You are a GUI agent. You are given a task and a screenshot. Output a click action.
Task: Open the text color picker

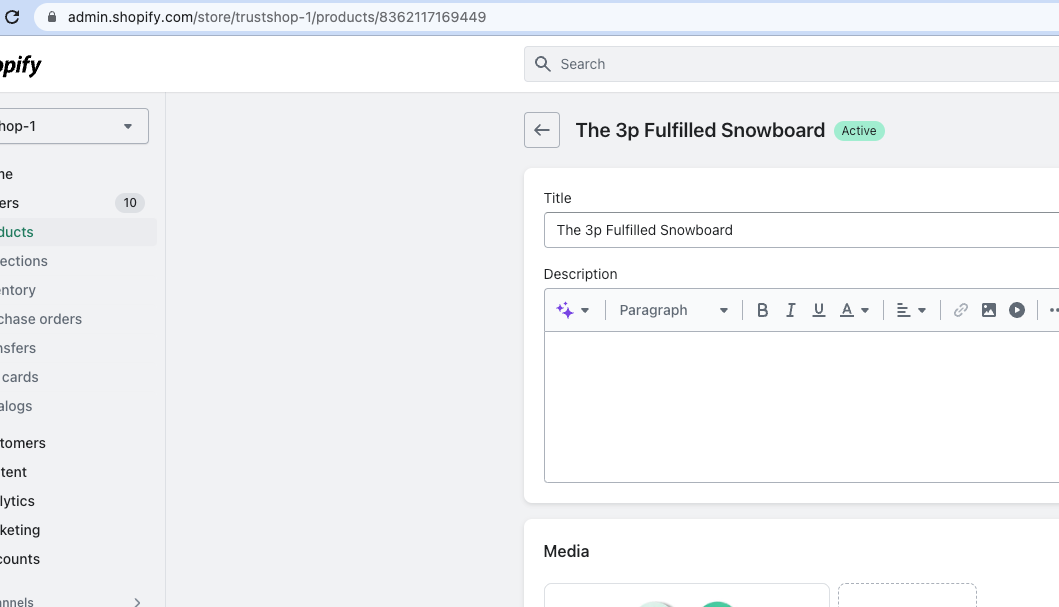click(854, 310)
